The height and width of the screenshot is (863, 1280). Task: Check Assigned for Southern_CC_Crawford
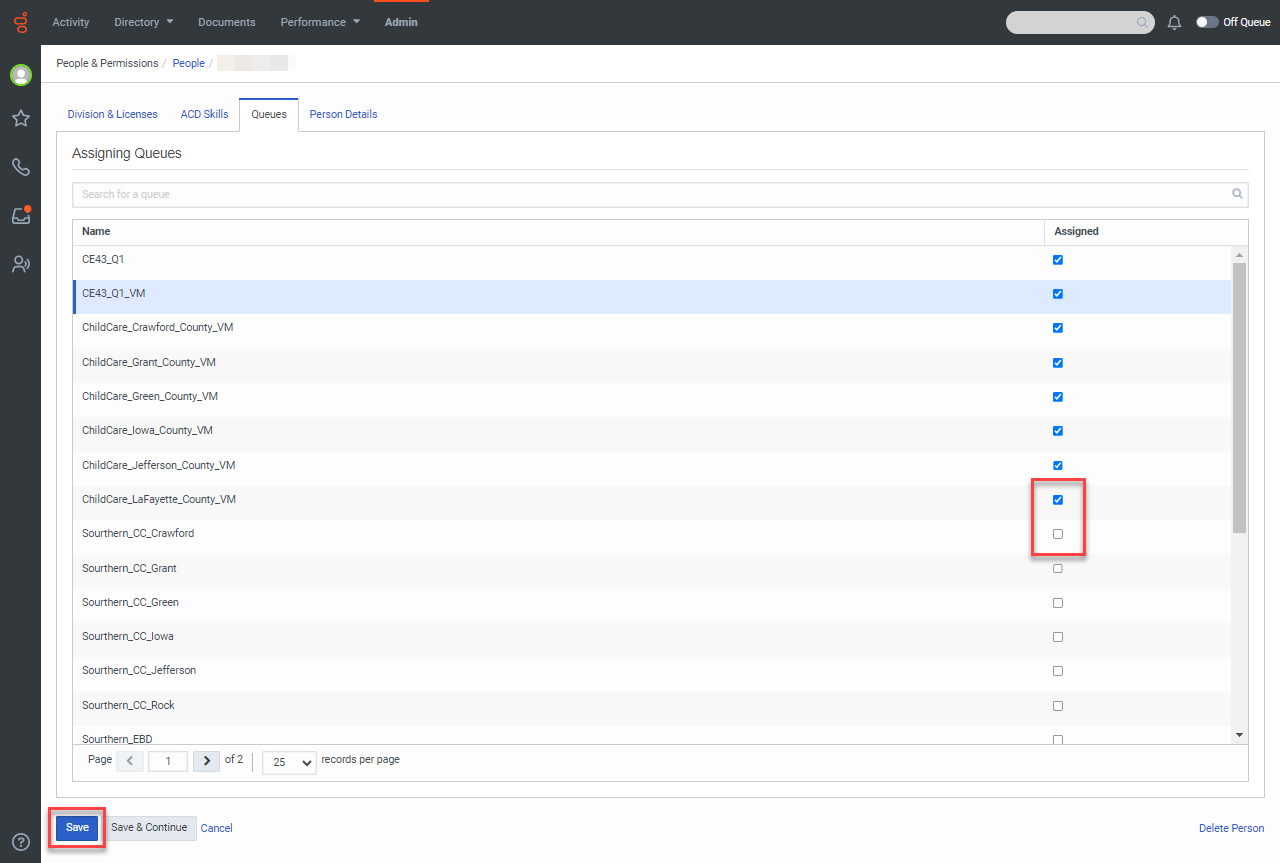coord(1058,534)
